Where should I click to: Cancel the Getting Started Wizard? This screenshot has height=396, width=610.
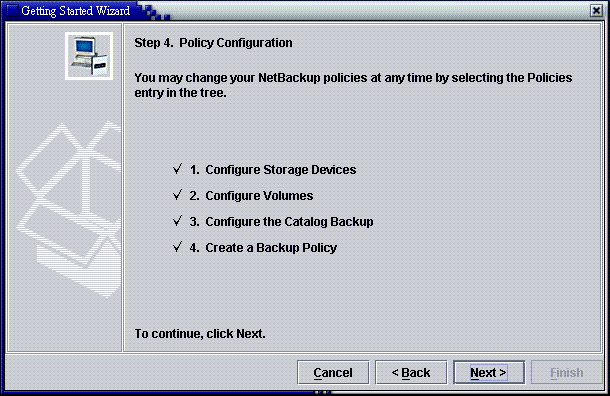[333, 372]
